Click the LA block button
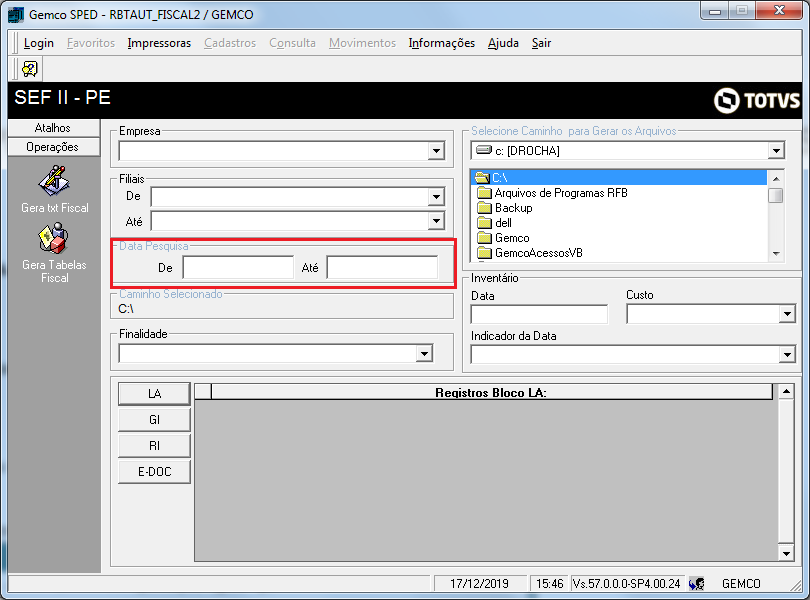 [x=154, y=394]
